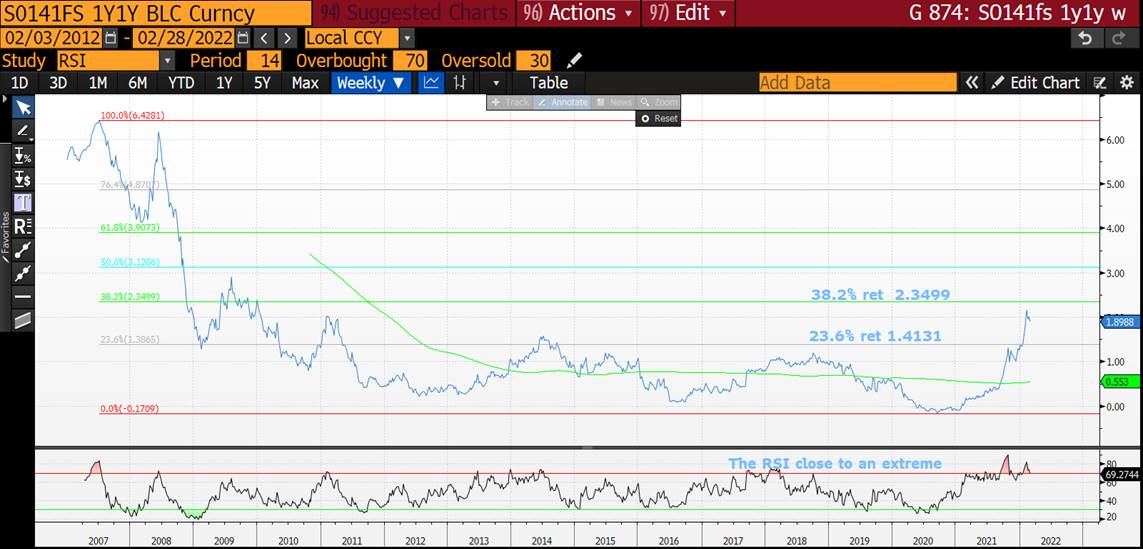Select the 6M time range
The image size is (1143, 549).
tap(138, 82)
